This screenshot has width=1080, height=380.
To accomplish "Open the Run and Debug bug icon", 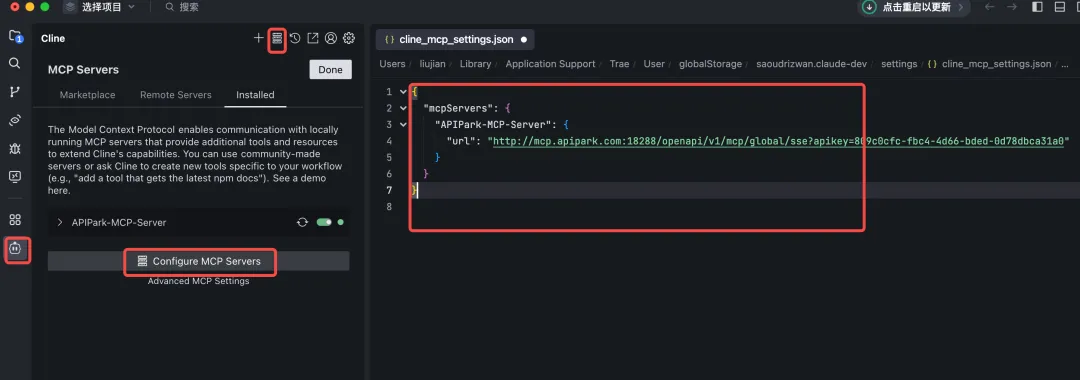I will (x=14, y=148).
